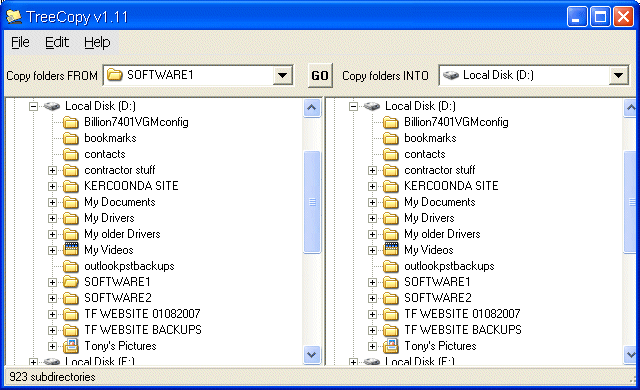
Task: Open the Help menu
Action: coord(97,42)
